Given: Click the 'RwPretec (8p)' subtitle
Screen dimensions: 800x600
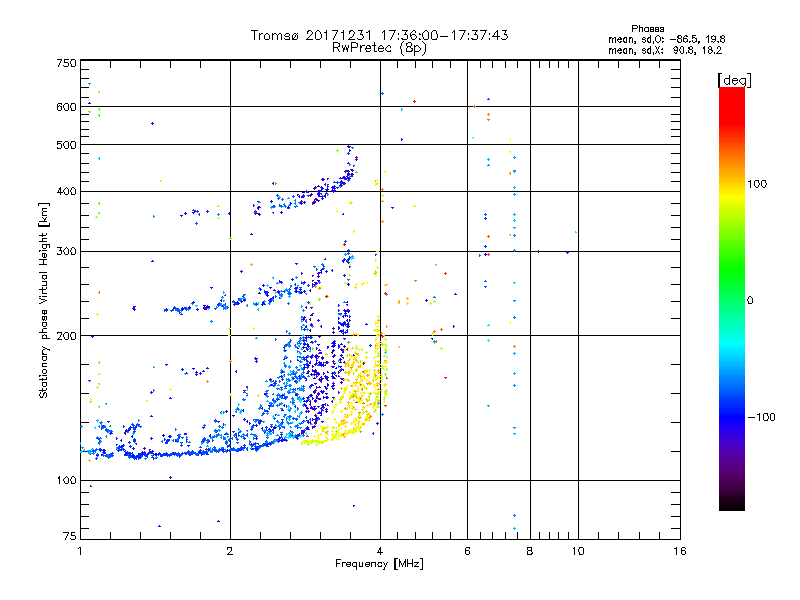Looking at the screenshot, I should click(379, 48).
